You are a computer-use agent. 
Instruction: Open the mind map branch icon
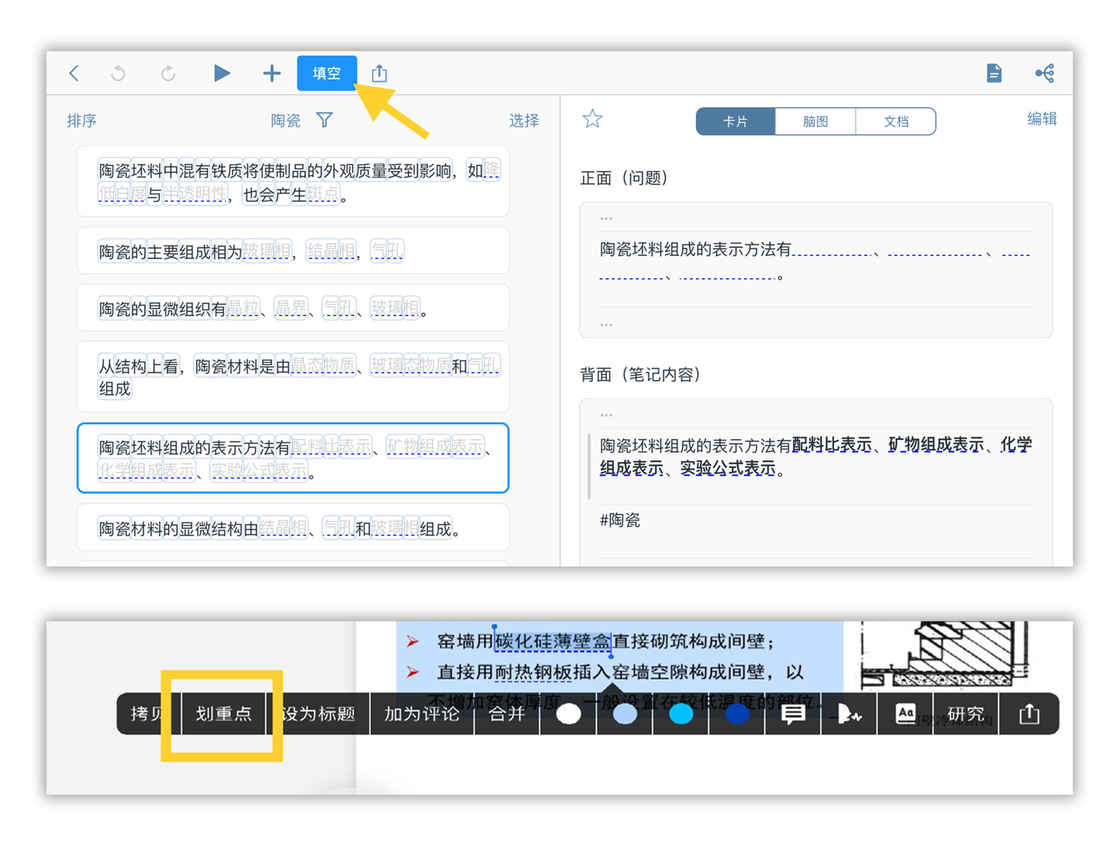1044,73
